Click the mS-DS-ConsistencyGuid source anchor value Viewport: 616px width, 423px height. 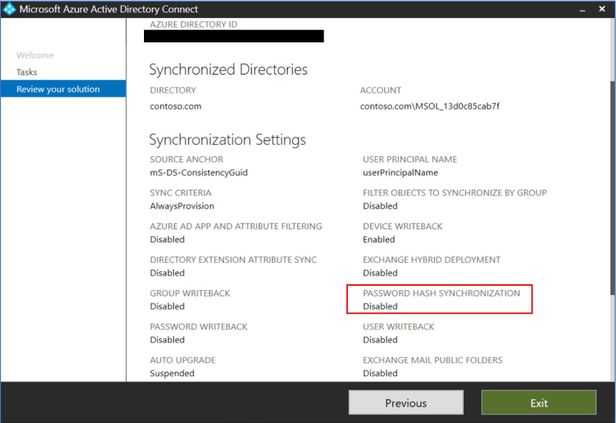198,172
